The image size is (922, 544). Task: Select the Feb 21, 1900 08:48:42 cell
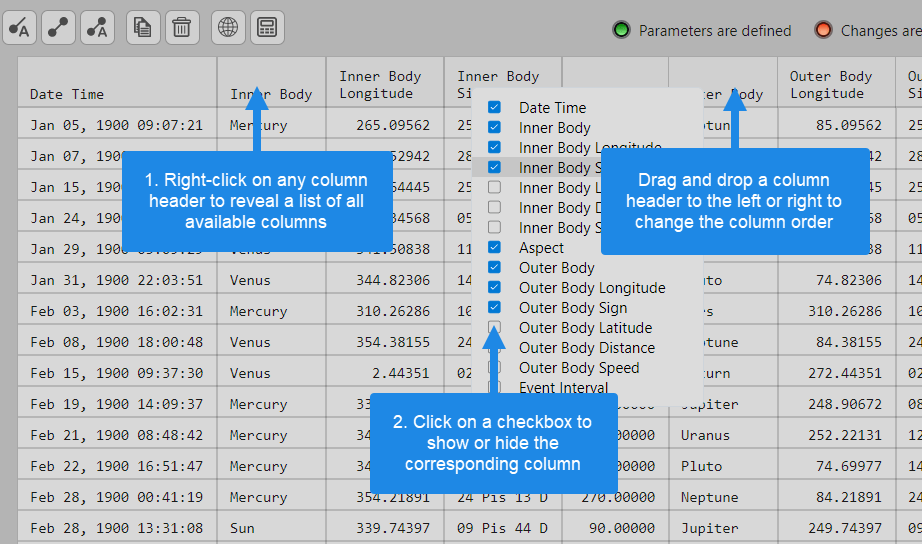[117, 433]
